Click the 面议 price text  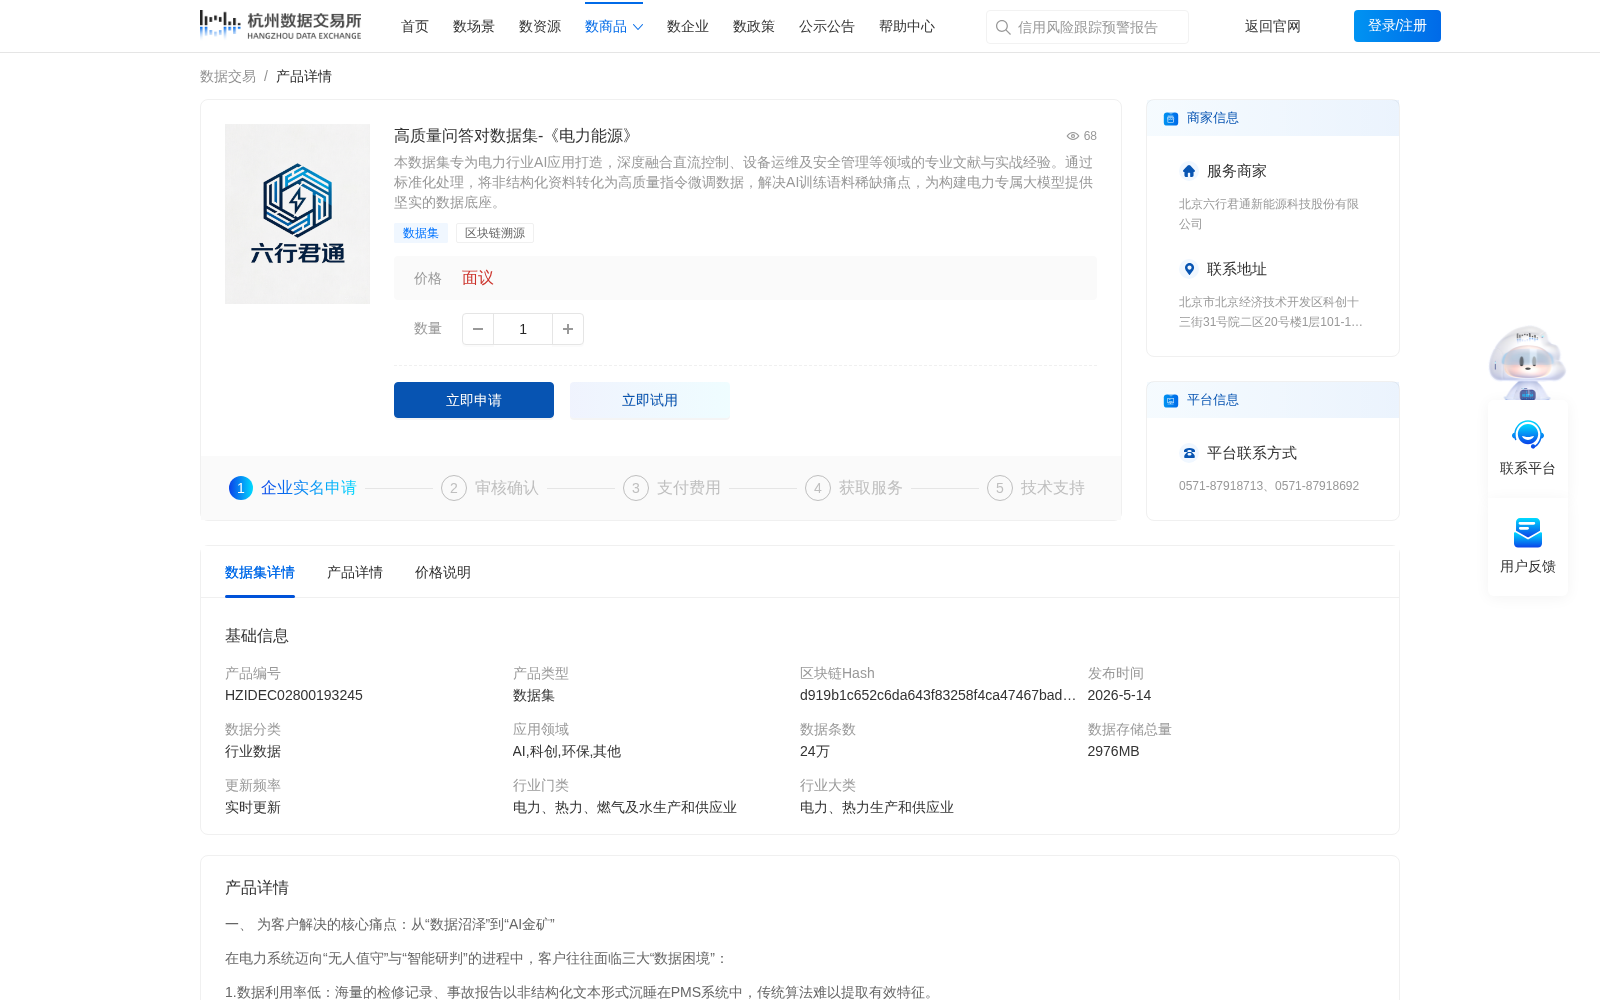pyautogui.click(x=478, y=278)
